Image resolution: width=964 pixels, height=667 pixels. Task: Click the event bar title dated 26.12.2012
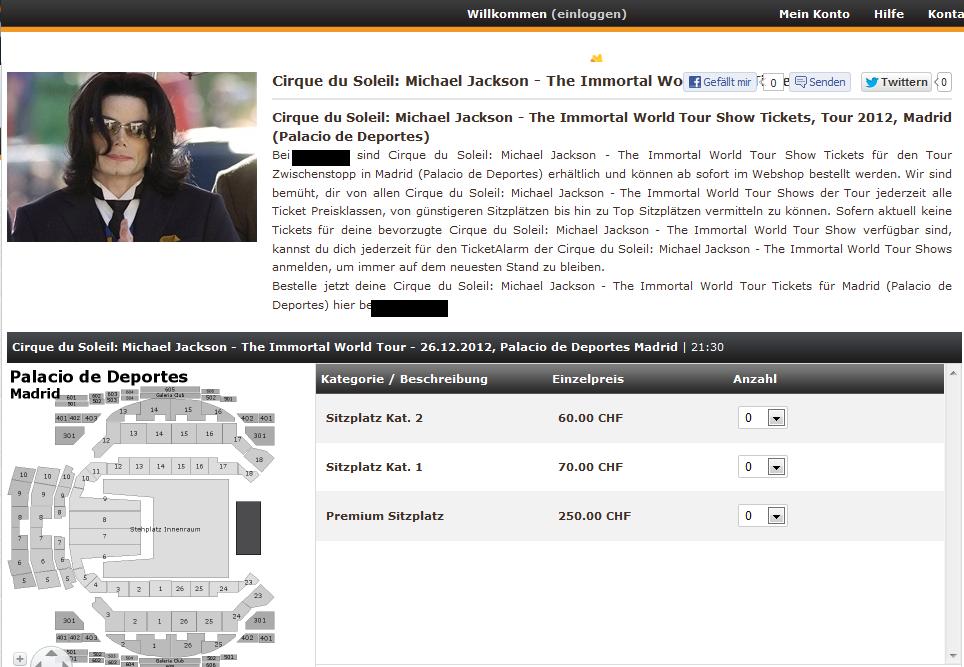(344, 347)
